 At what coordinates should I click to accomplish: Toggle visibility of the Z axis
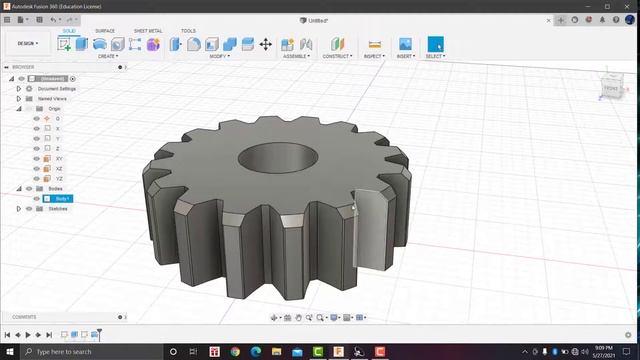[37, 149]
